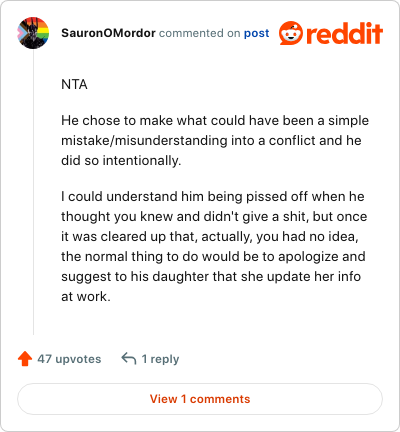
Task: Click the paragraph starting "He chose to make"
Action: pyautogui.click(x=215, y=140)
